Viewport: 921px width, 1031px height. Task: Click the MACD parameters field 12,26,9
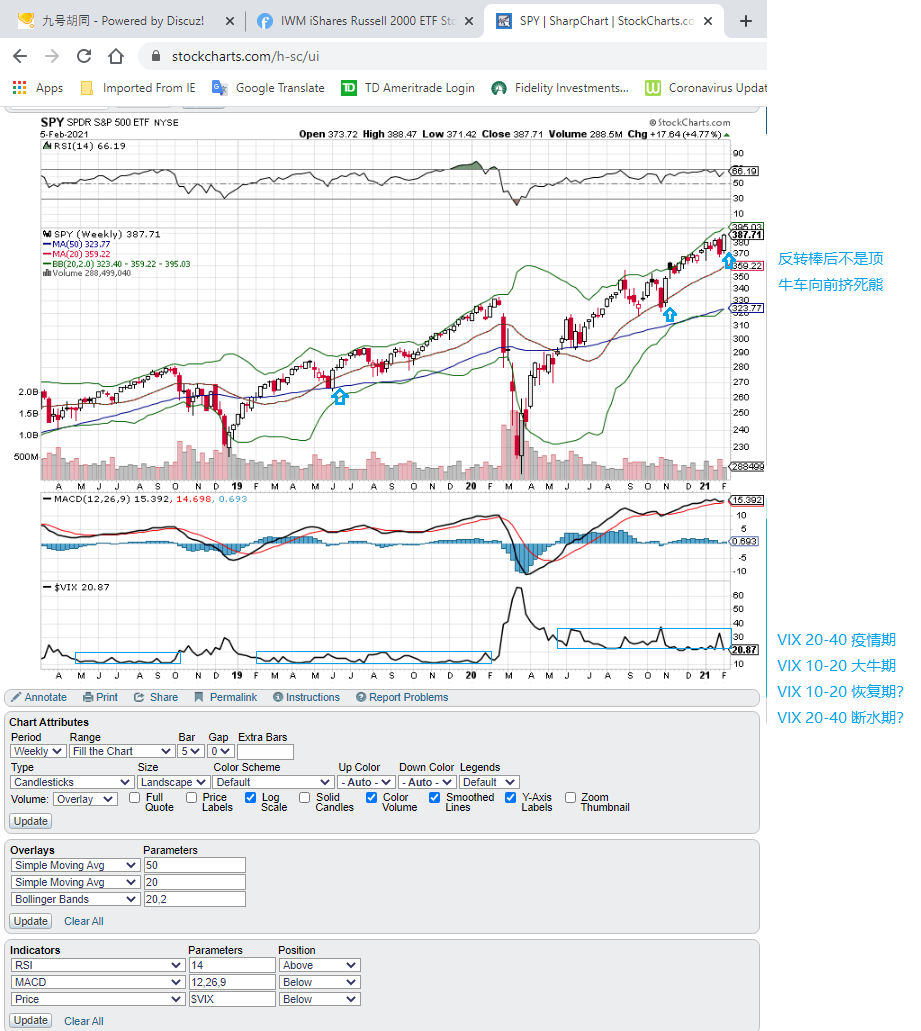coord(231,982)
